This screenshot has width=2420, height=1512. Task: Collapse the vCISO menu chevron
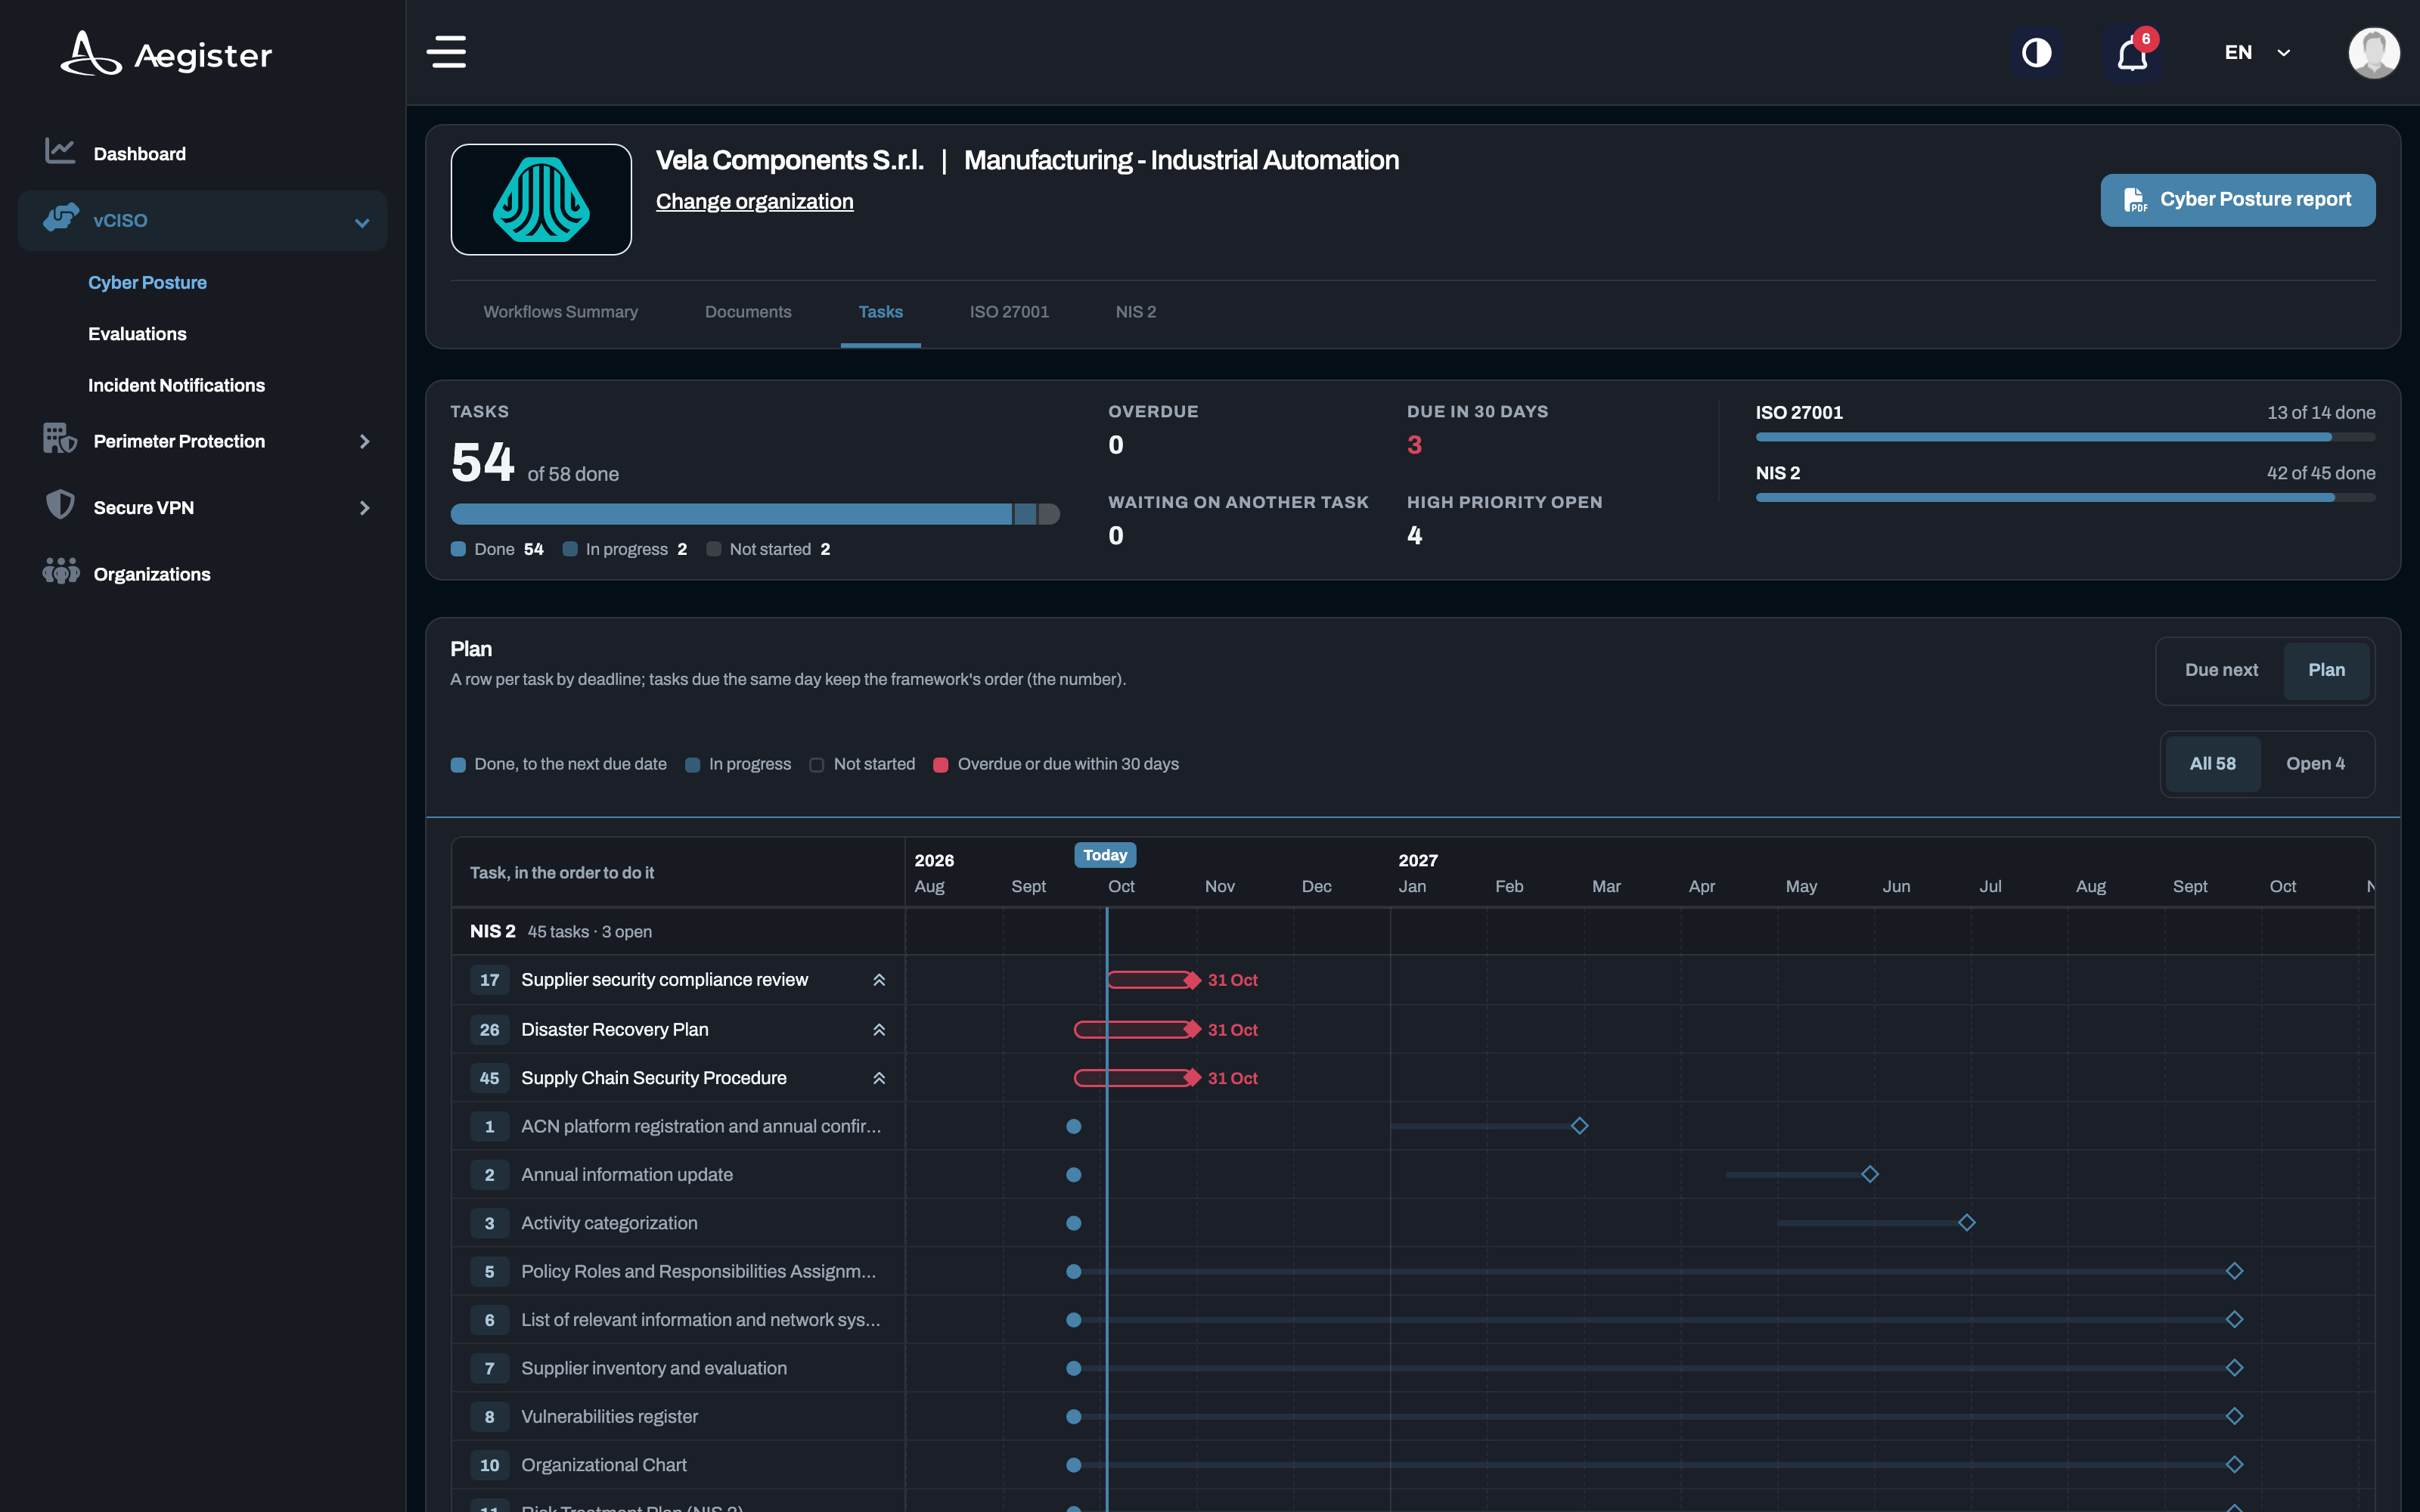362,222
